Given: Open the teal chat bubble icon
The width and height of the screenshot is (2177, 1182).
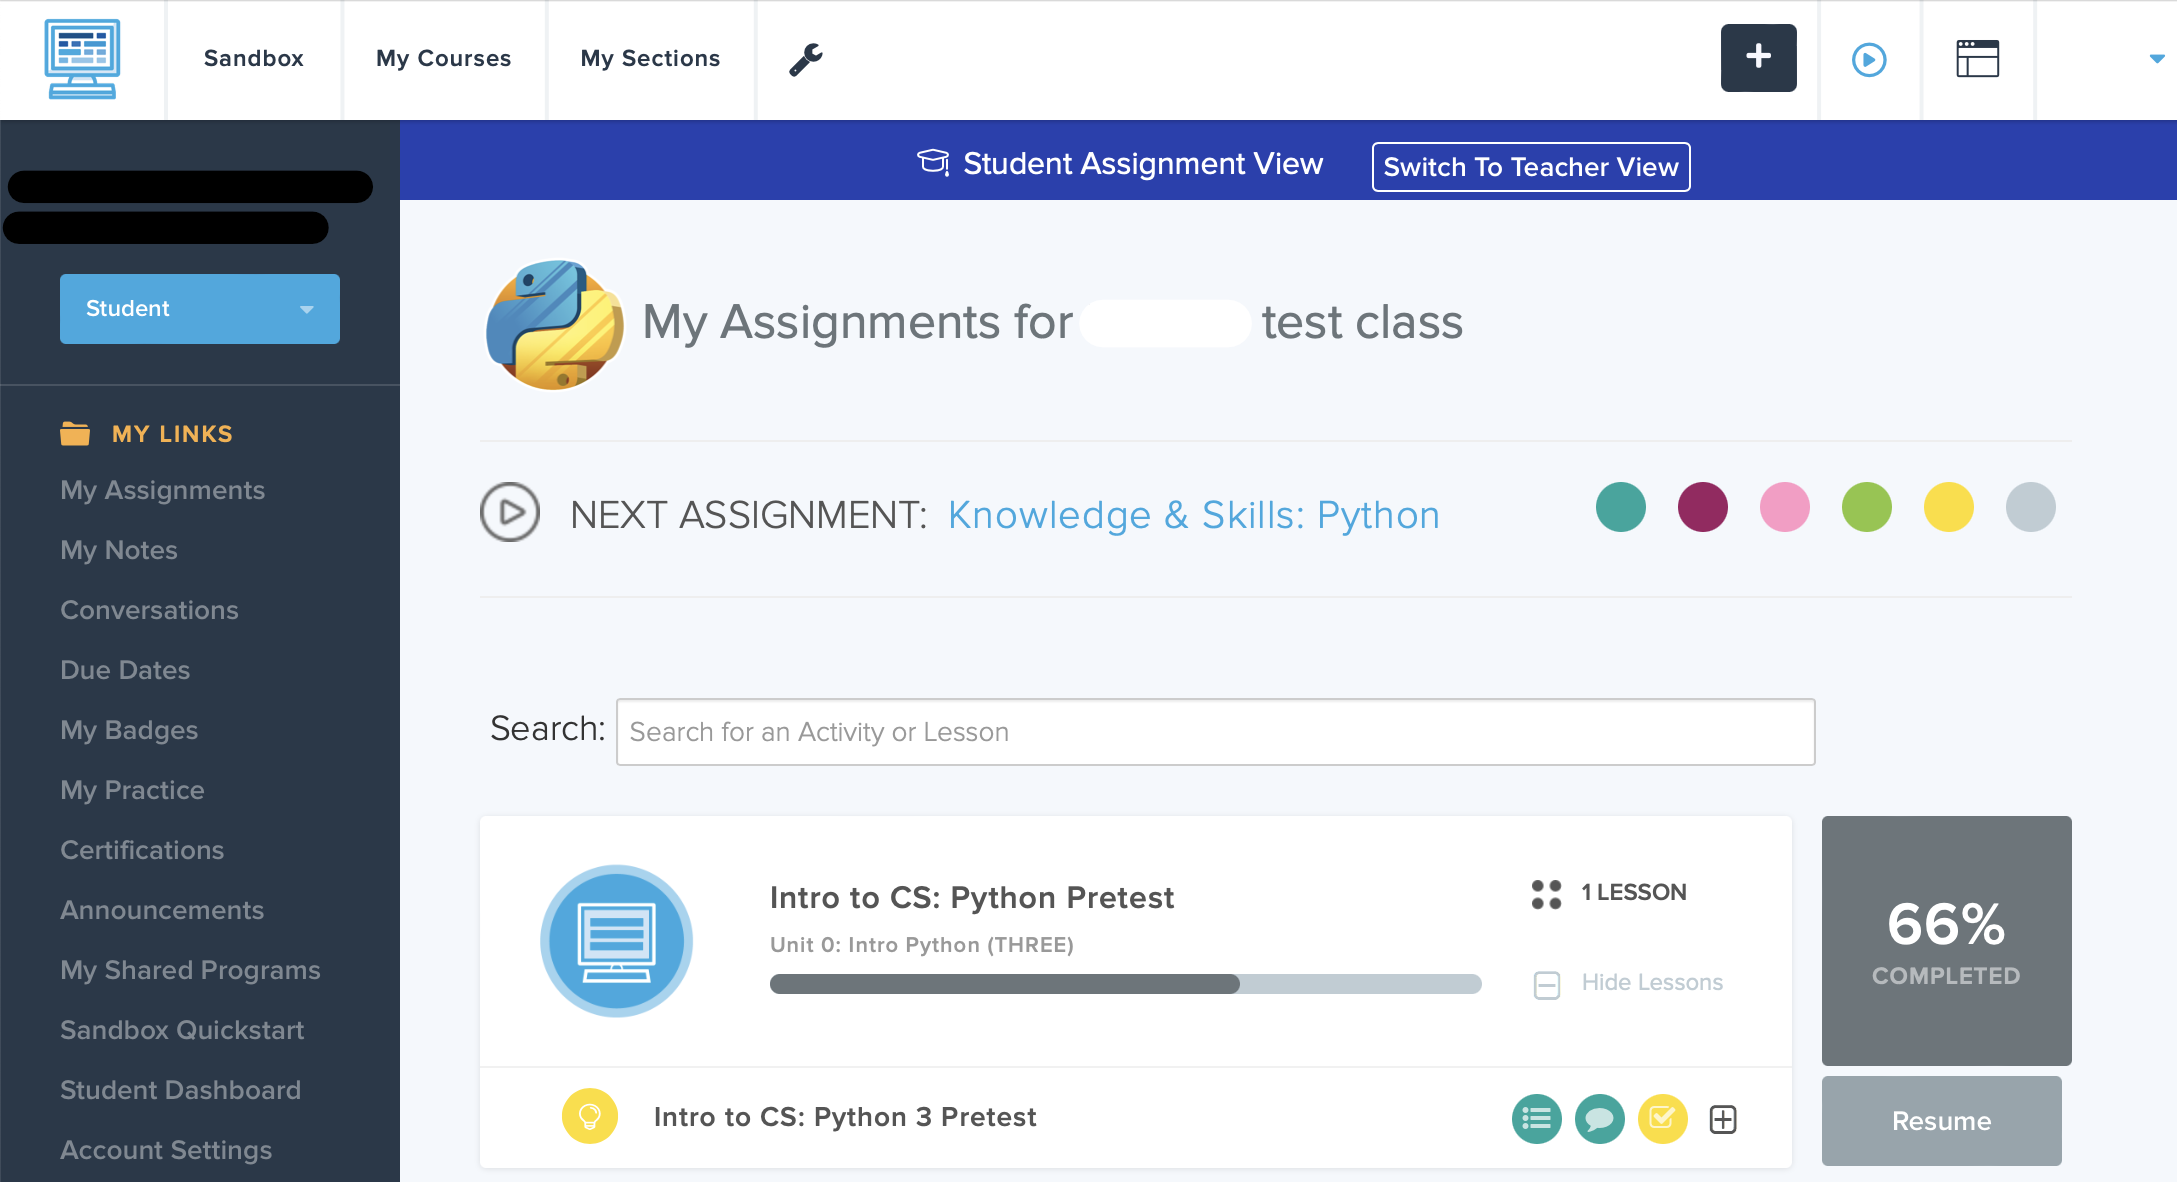Looking at the screenshot, I should [1599, 1118].
